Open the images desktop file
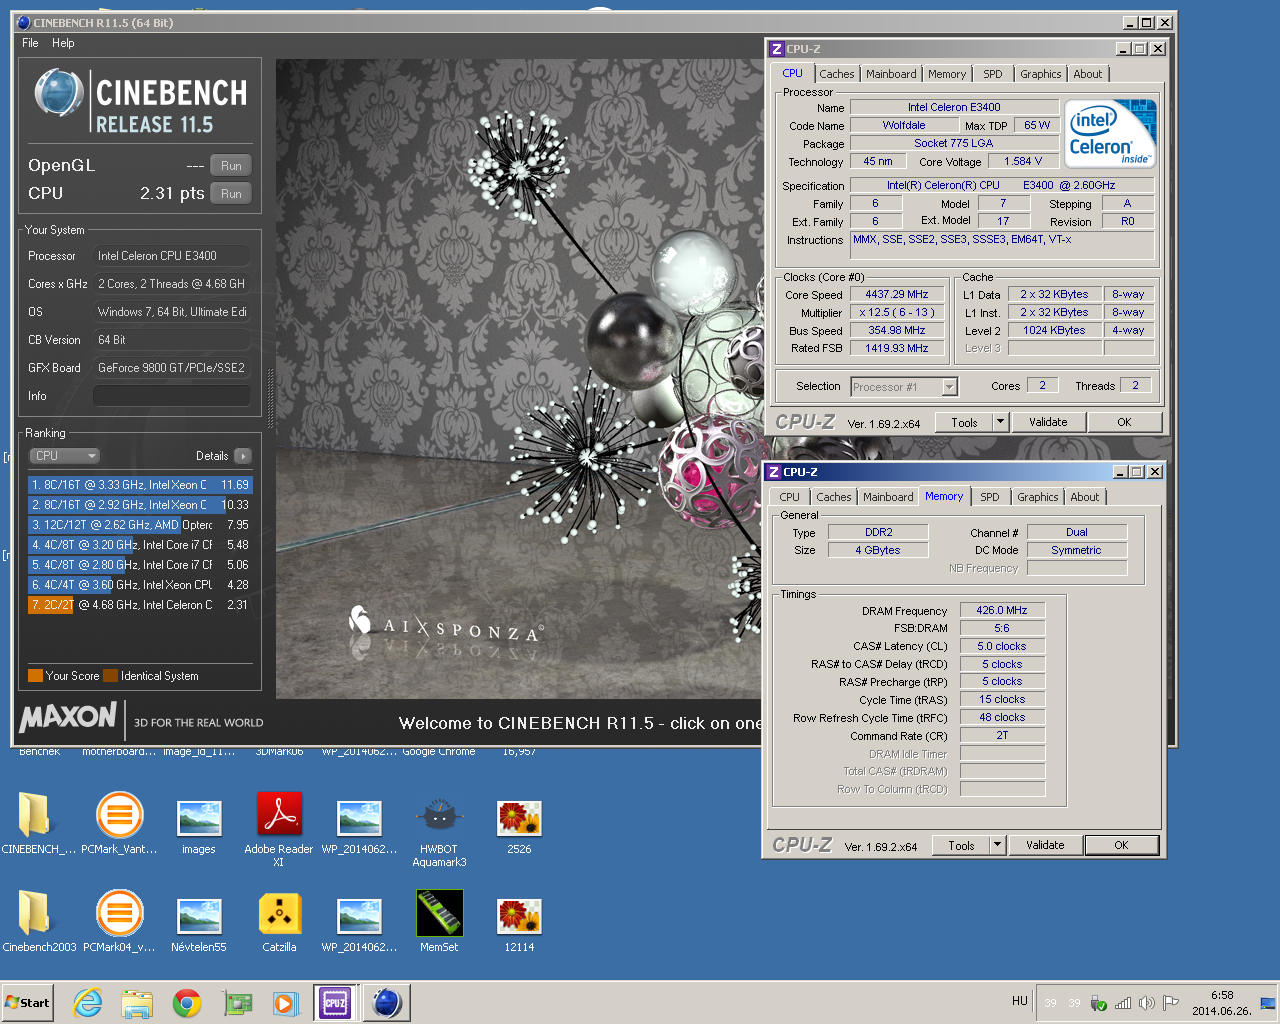This screenshot has height=1024, width=1280. [x=199, y=825]
